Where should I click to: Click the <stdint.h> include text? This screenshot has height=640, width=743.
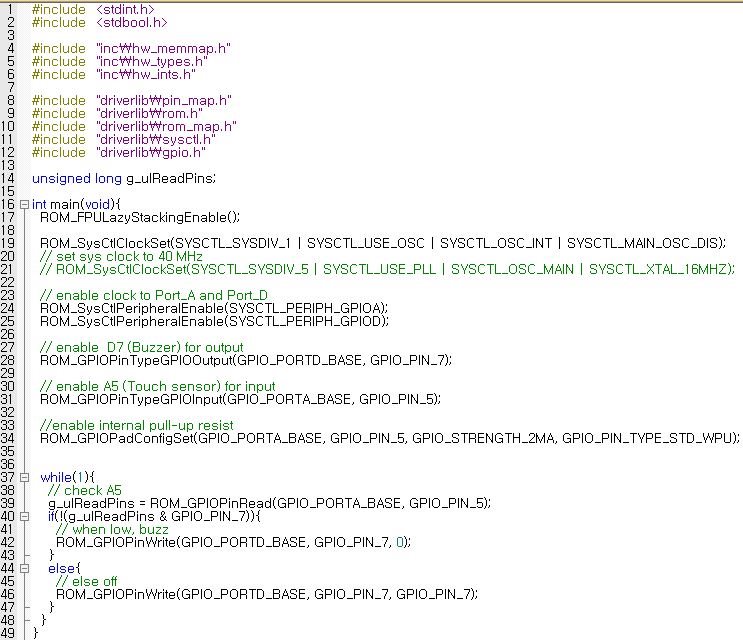(x=125, y=9)
